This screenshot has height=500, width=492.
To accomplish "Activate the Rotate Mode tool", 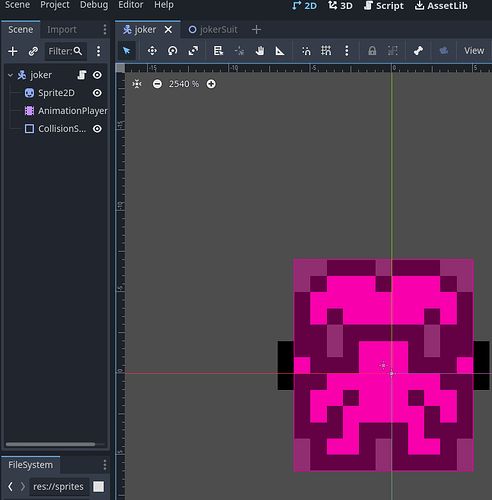I will click(172, 51).
